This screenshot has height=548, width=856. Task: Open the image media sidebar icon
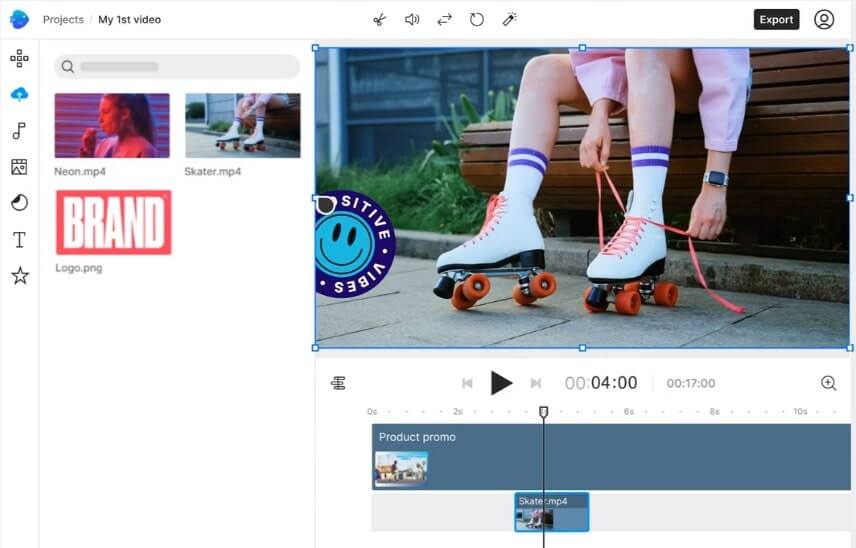(20, 167)
